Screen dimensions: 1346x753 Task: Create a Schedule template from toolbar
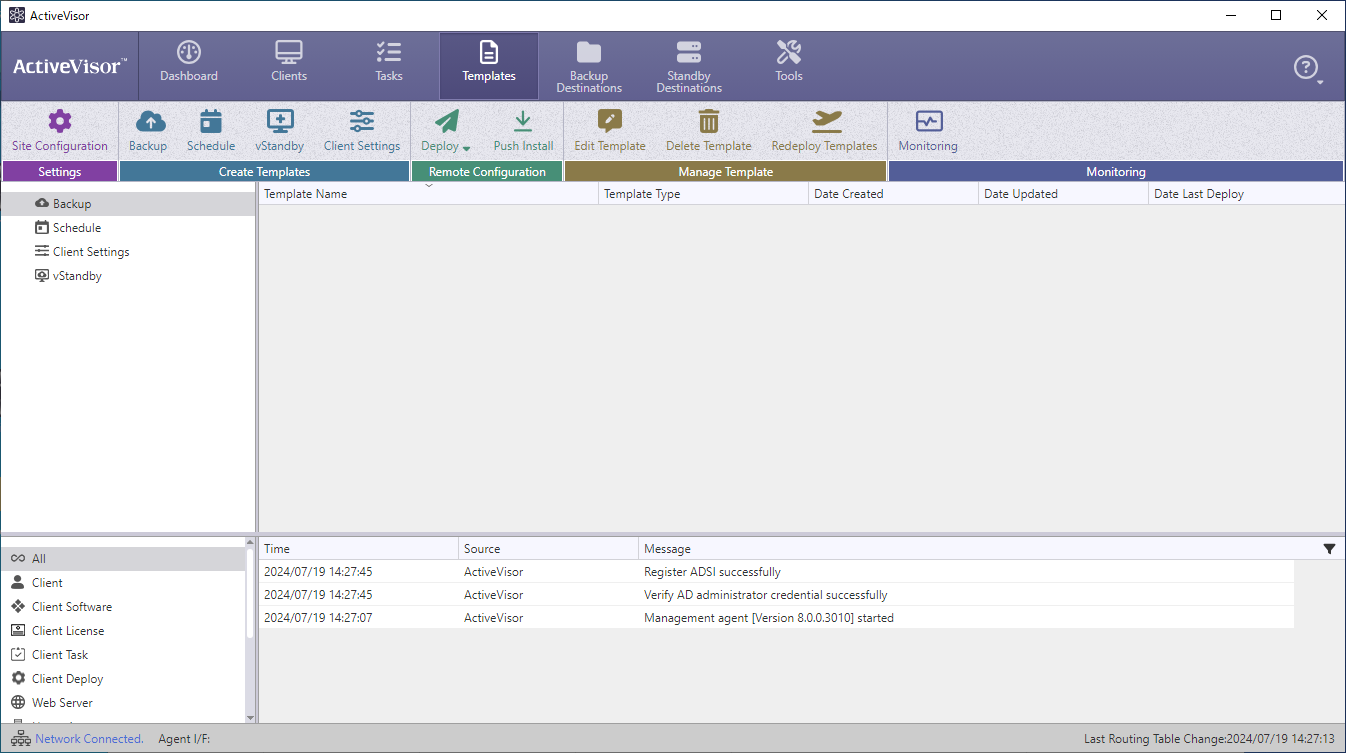click(211, 131)
